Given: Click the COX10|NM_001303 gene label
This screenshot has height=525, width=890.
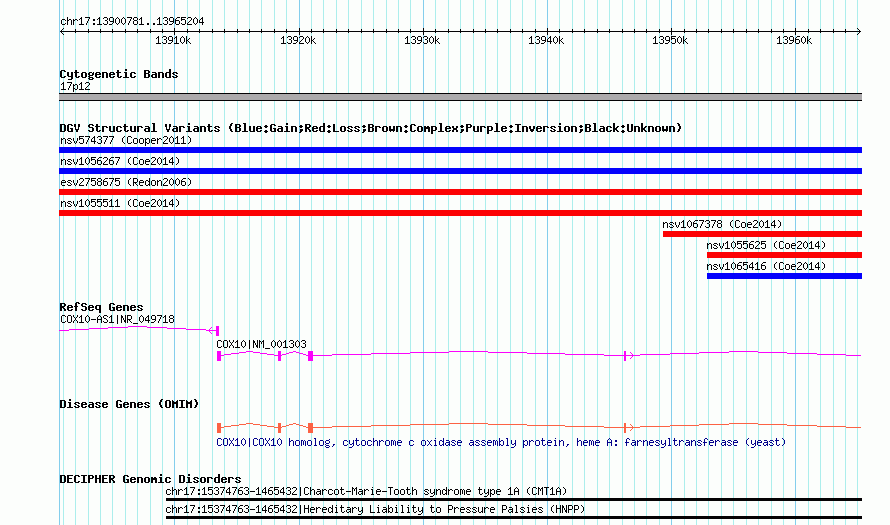Looking at the screenshot, I should tap(261, 344).
